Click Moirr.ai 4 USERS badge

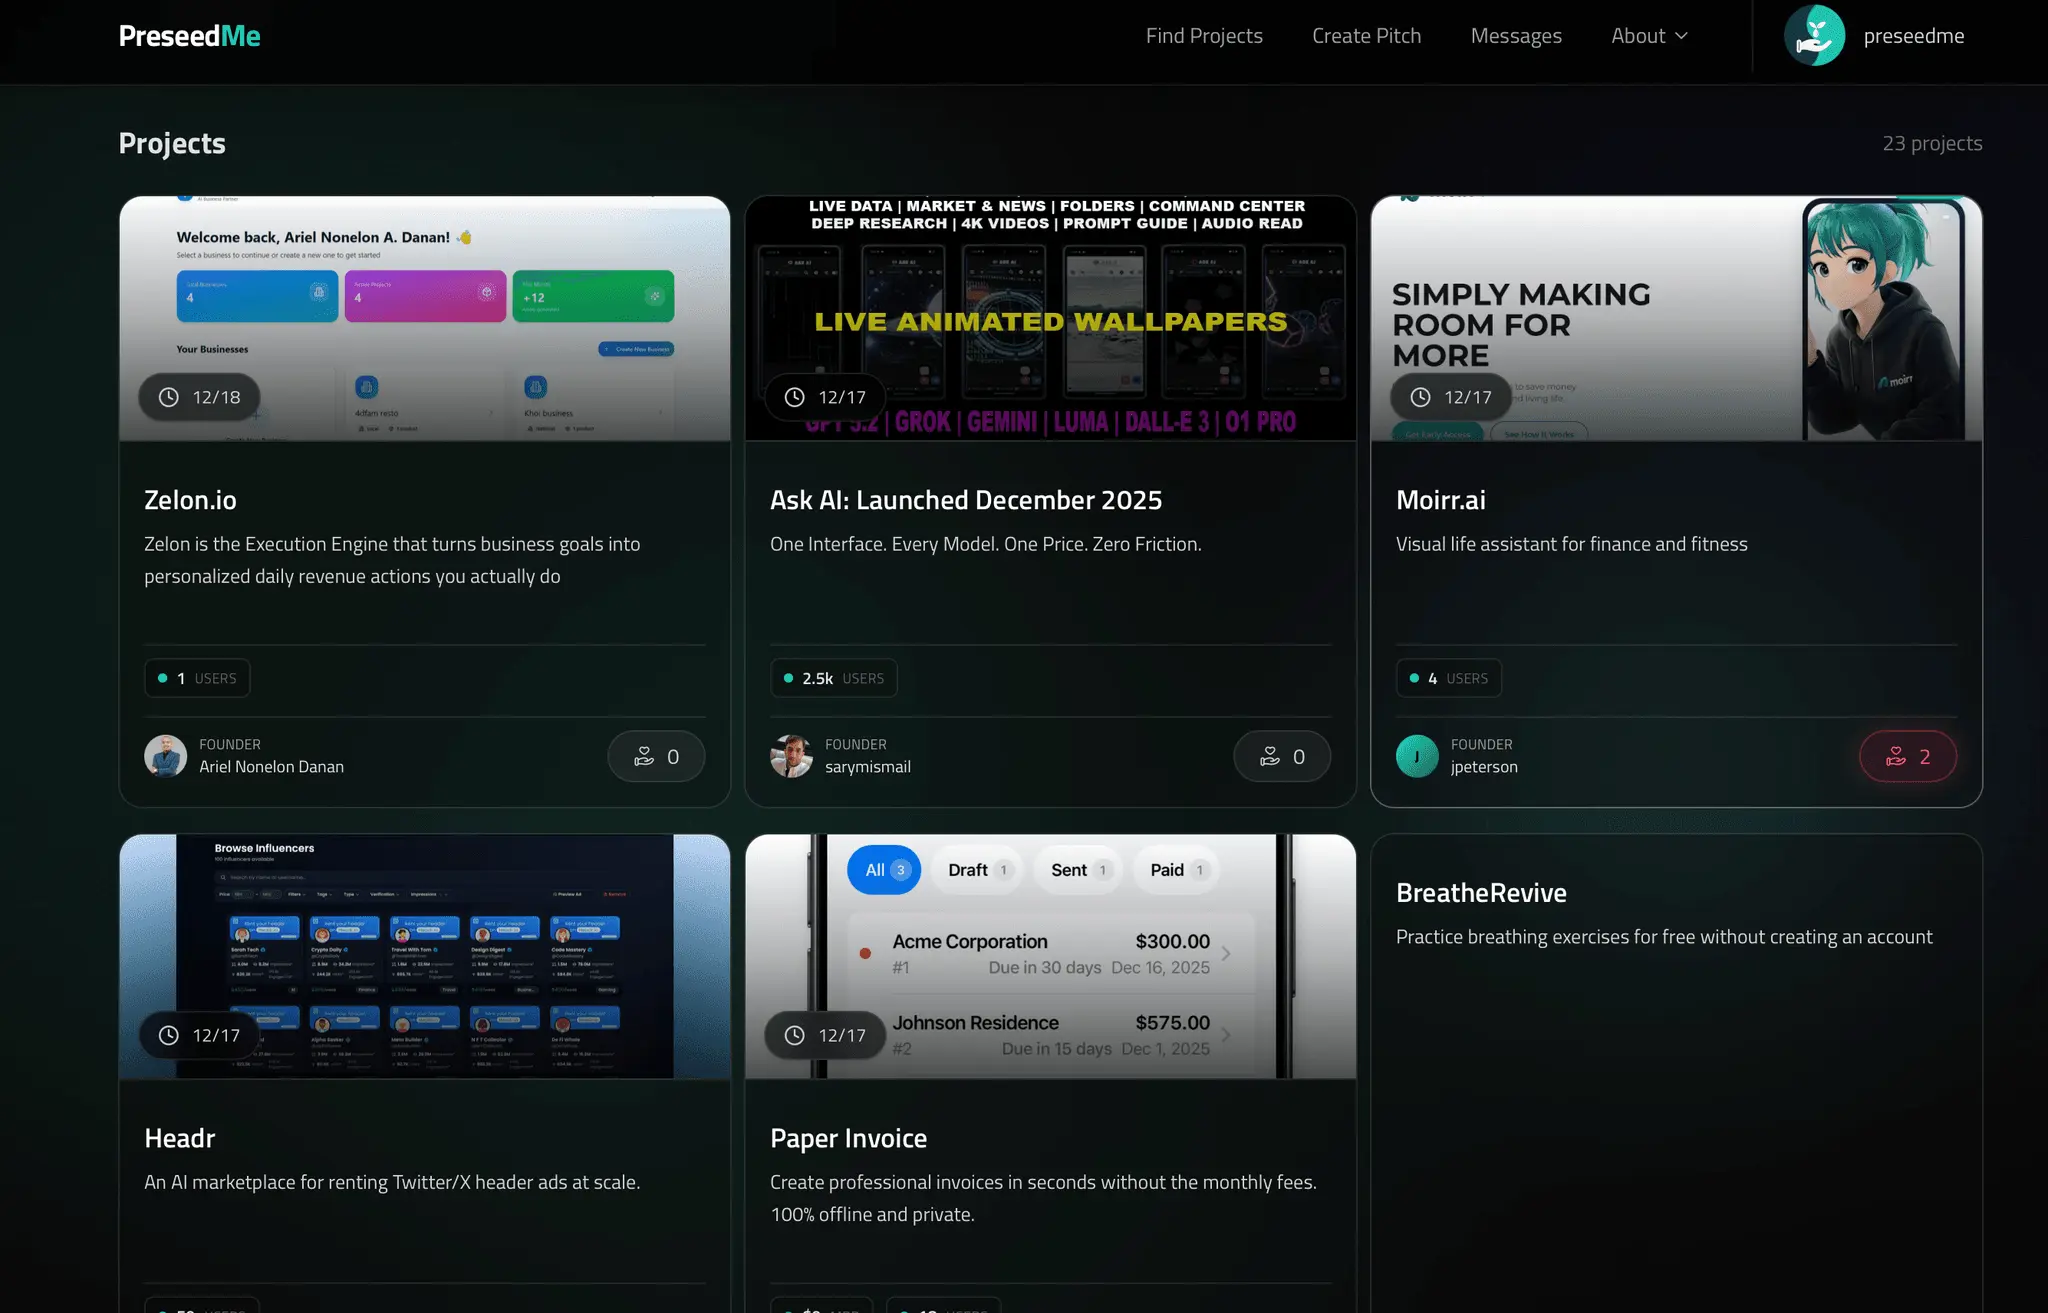pos(1449,678)
